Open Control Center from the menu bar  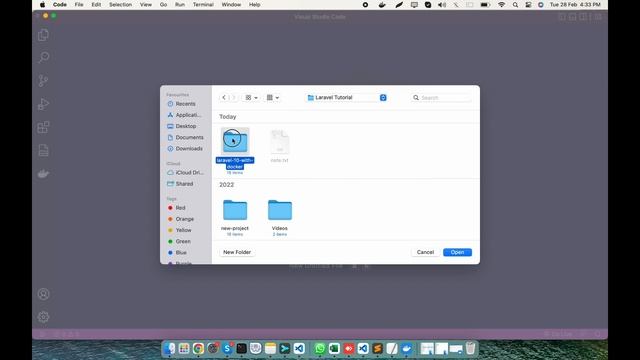[x=528, y=4]
